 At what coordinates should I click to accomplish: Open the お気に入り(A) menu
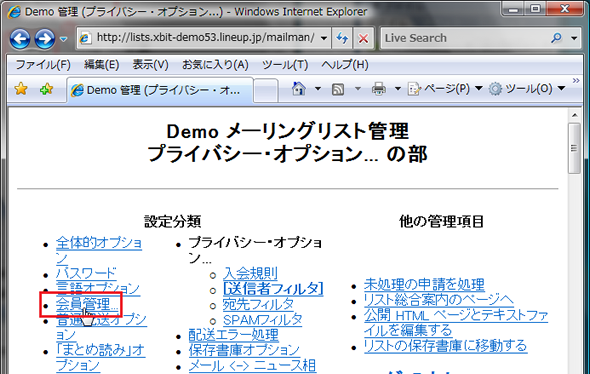pyautogui.click(x=215, y=65)
